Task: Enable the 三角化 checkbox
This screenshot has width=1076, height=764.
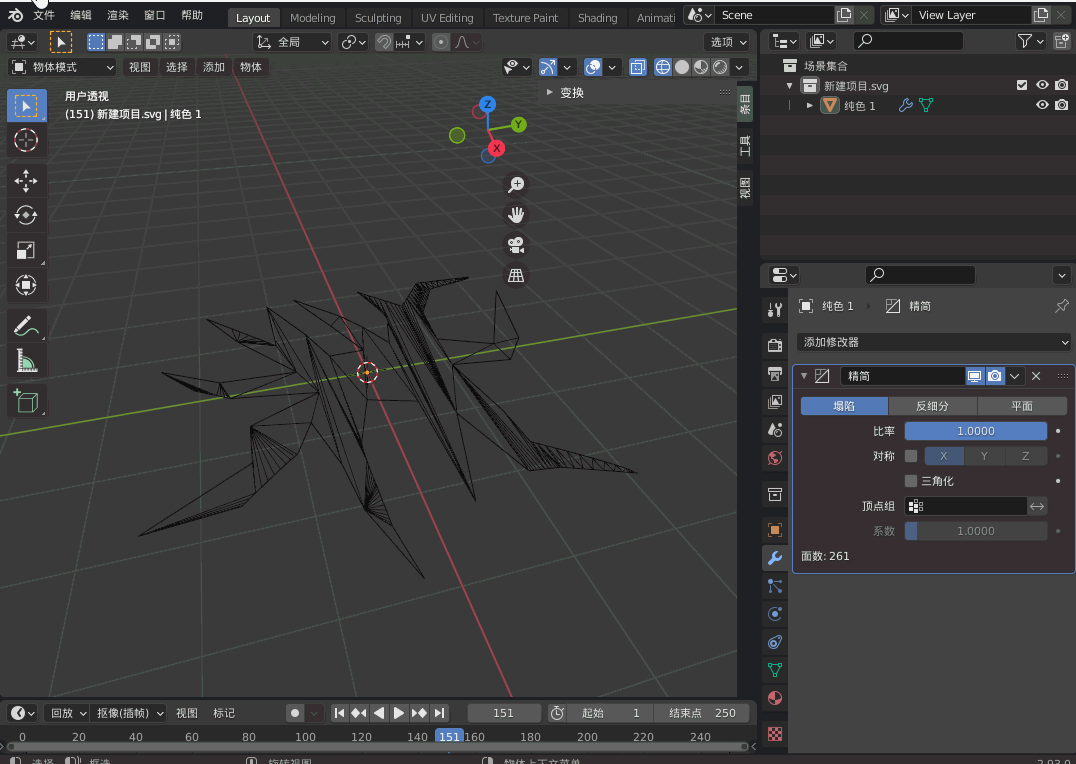Action: tap(911, 481)
